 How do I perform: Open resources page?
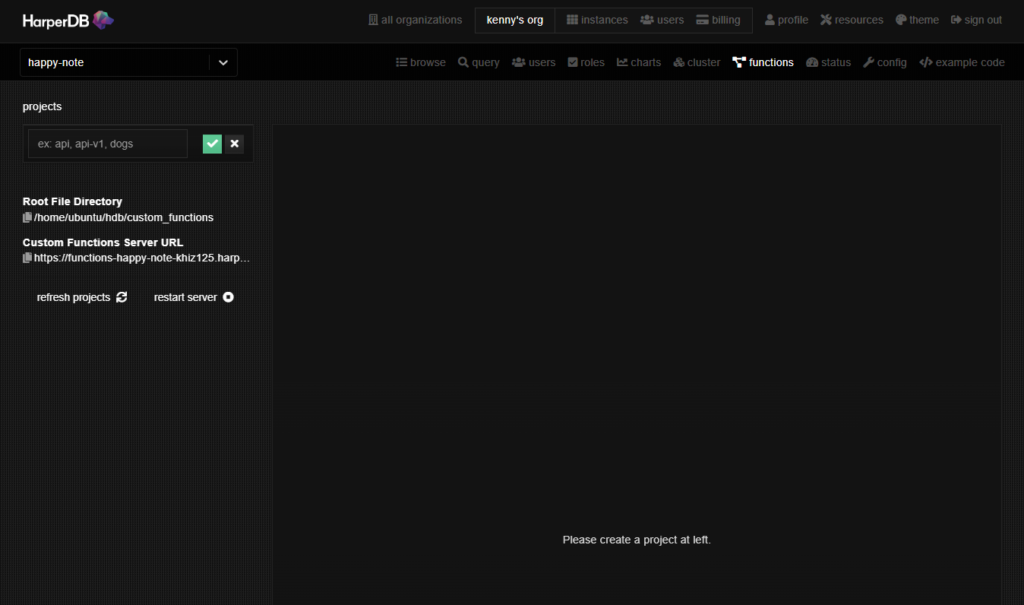[852, 20]
